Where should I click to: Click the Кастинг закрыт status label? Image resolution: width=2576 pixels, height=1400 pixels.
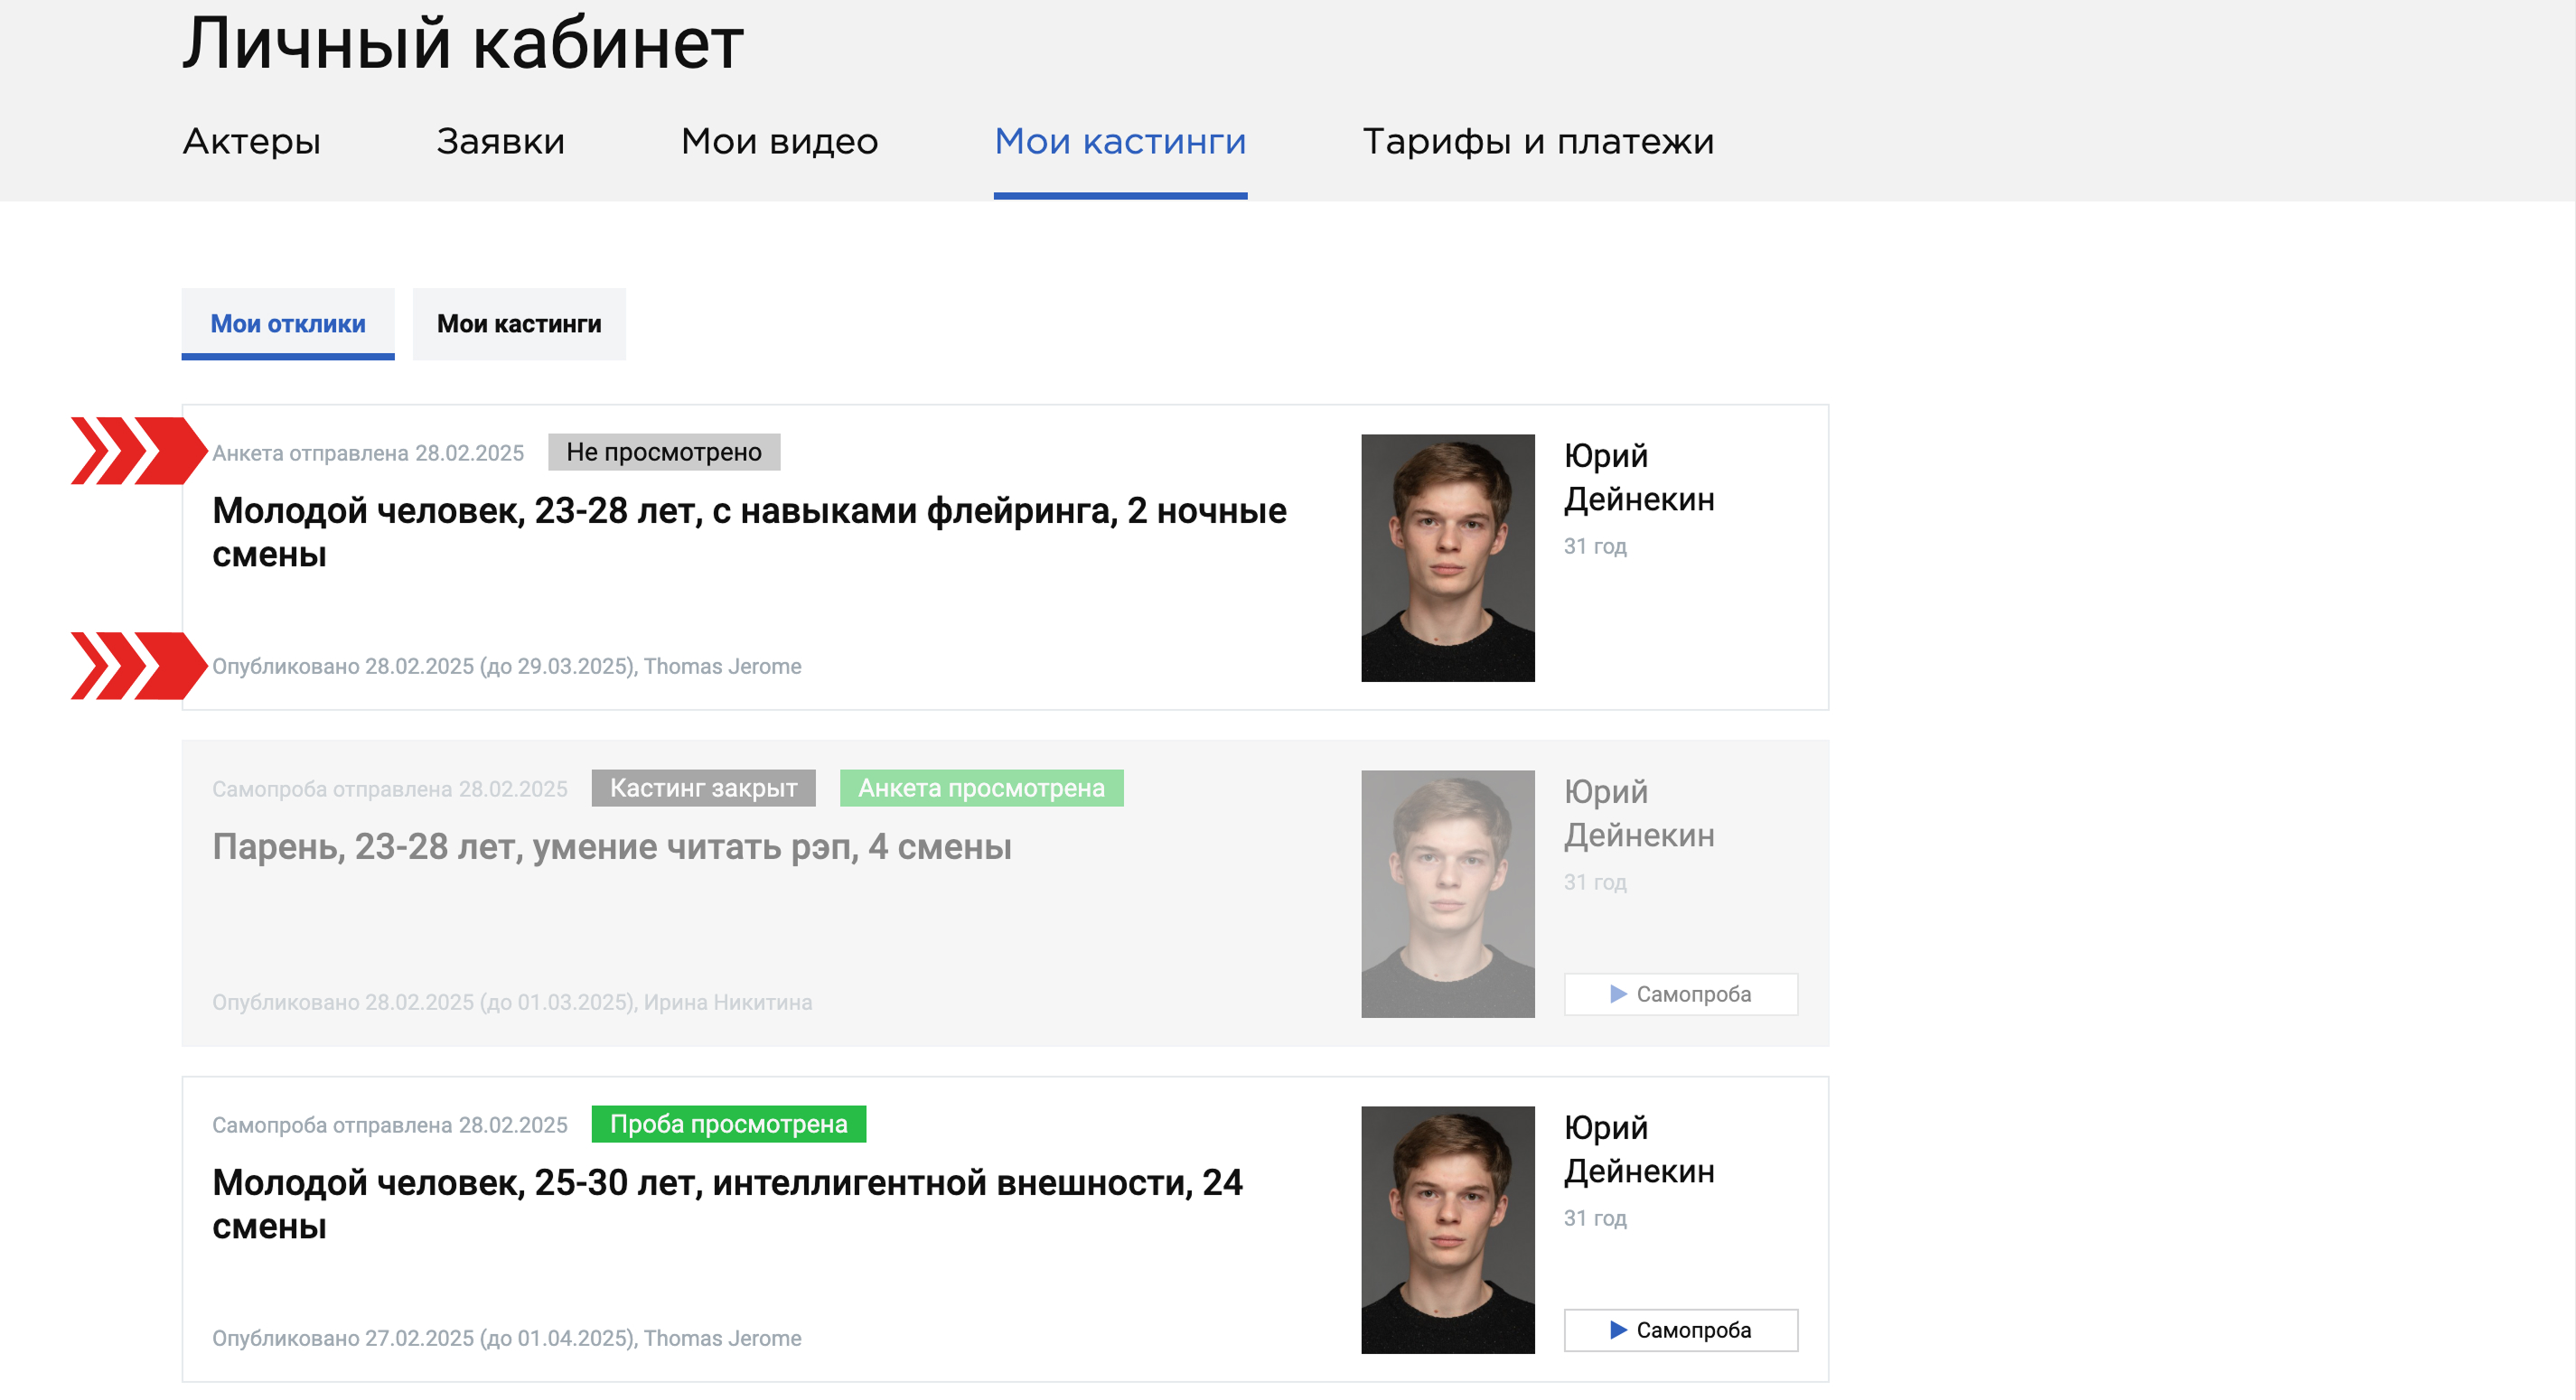(x=703, y=788)
